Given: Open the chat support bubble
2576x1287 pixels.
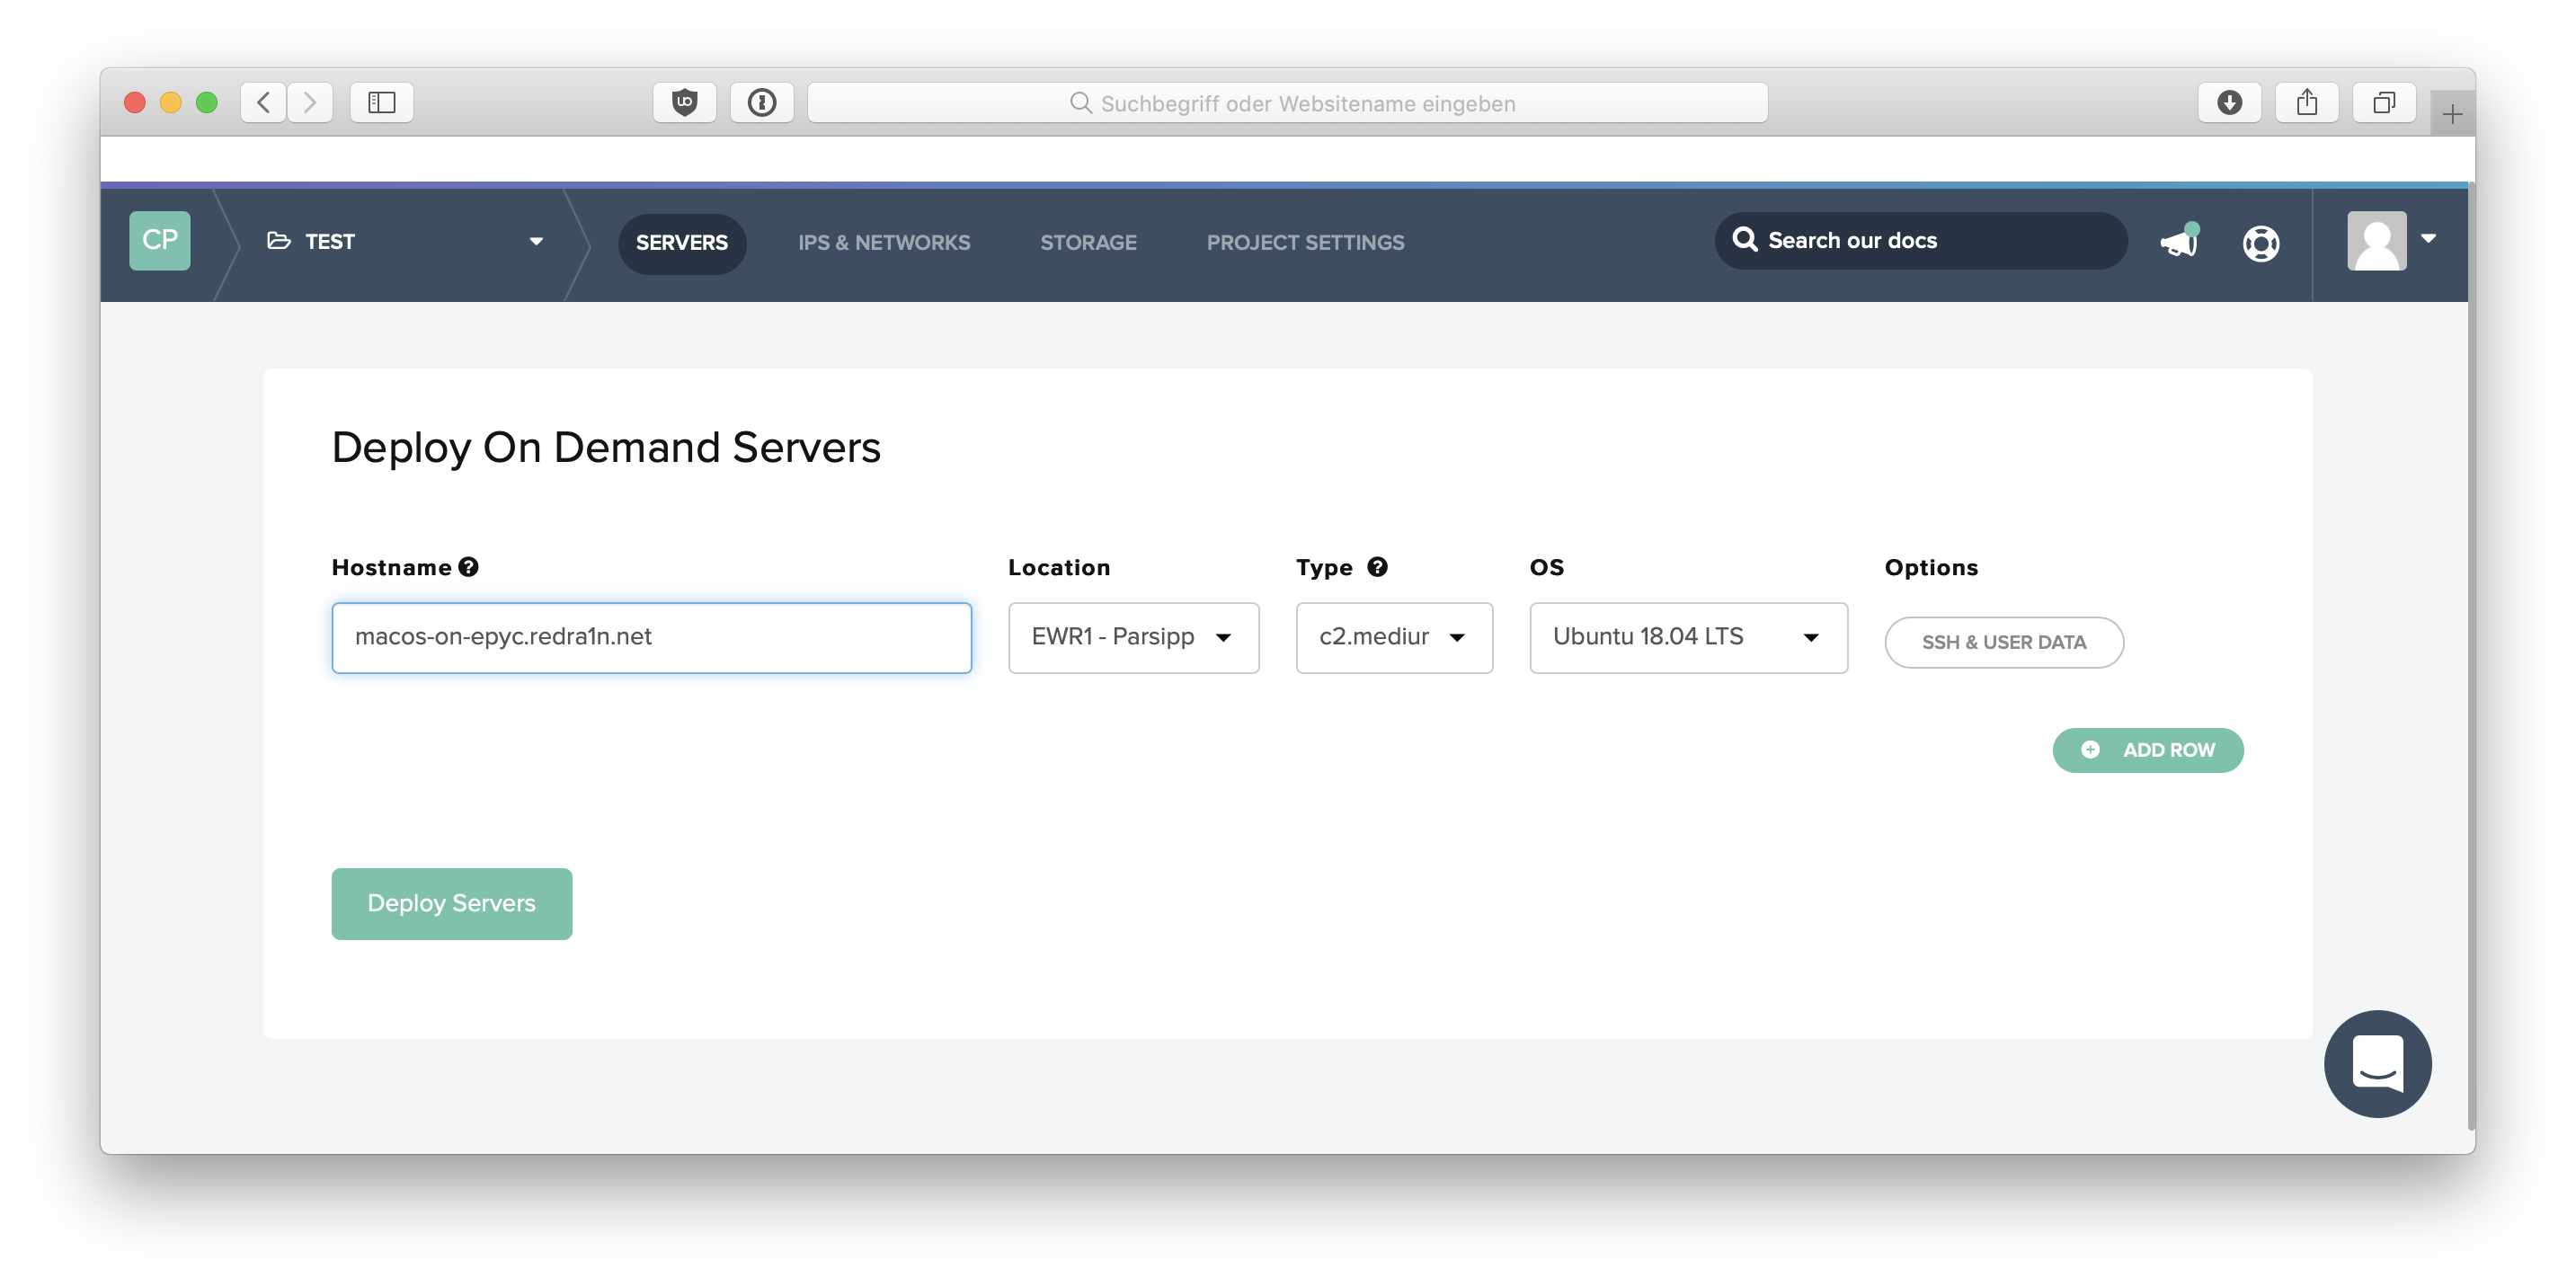Looking at the screenshot, I should click(x=2377, y=1063).
